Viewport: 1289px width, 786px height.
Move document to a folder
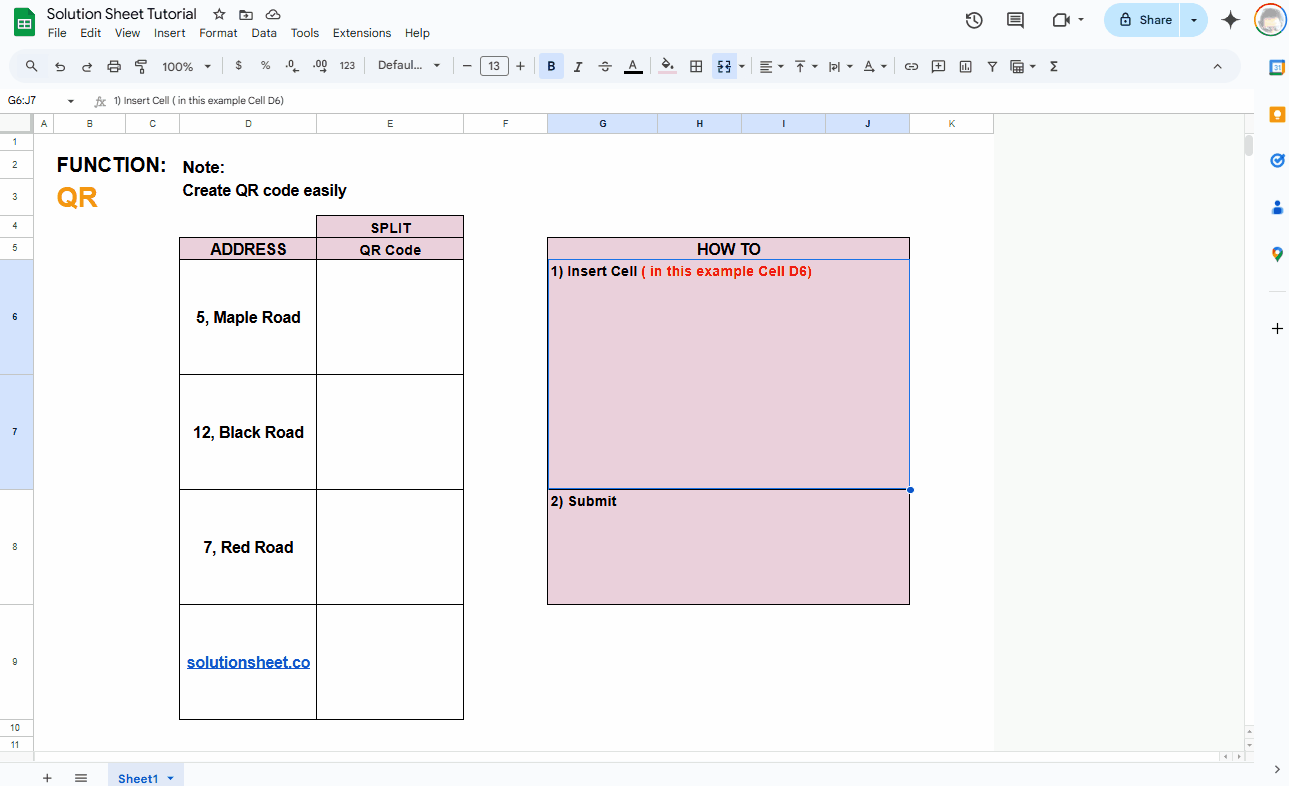tap(246, 14)
